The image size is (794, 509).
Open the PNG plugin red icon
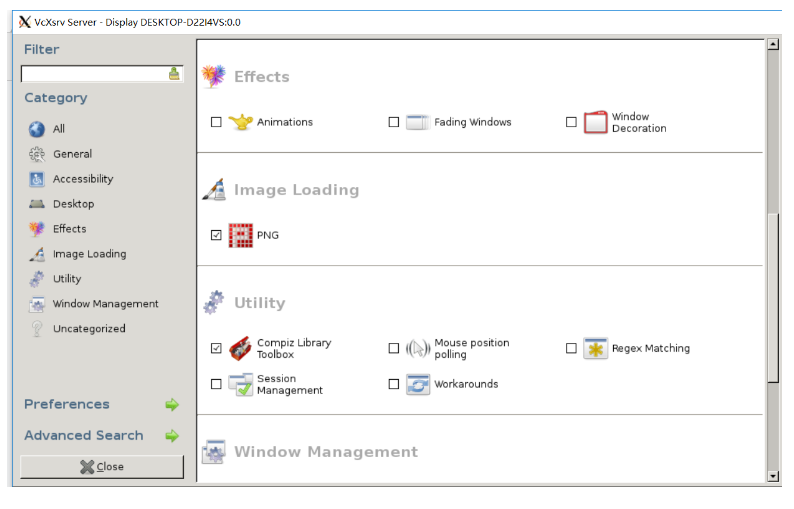(x=241, y=235)
